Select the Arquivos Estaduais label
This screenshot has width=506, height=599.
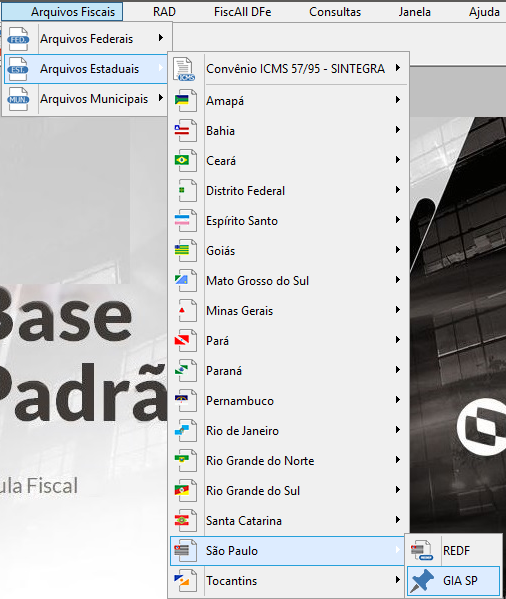[89, 69]
